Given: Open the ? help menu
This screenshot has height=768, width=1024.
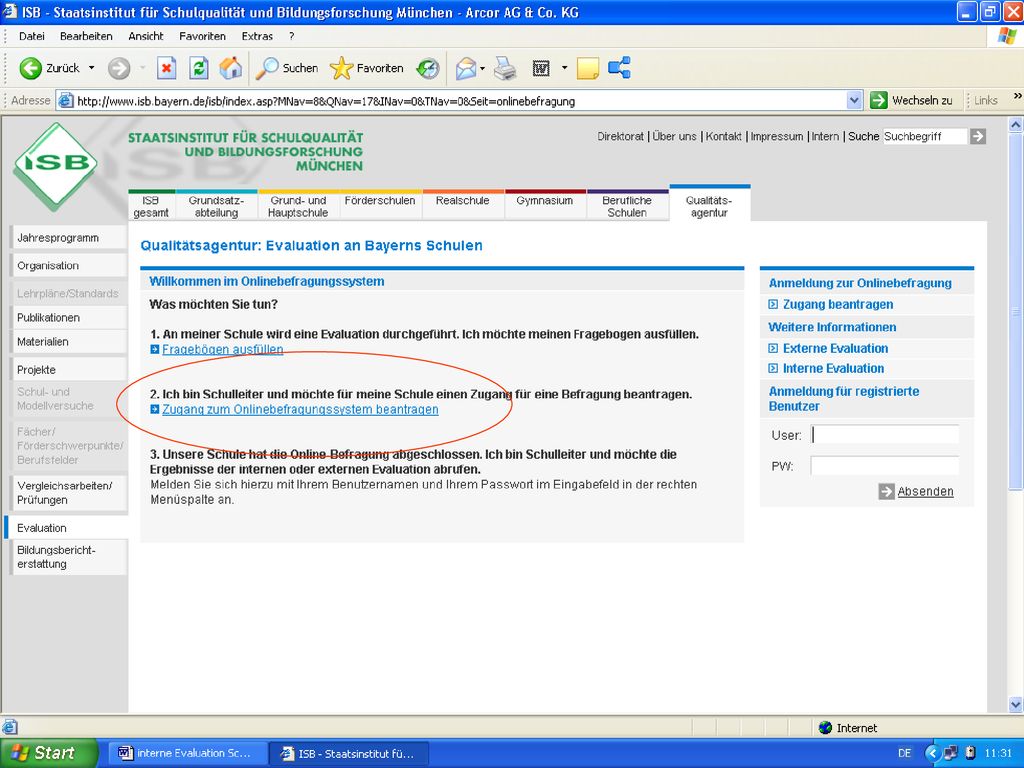Looking at the screenshot, I should point(292,37).
